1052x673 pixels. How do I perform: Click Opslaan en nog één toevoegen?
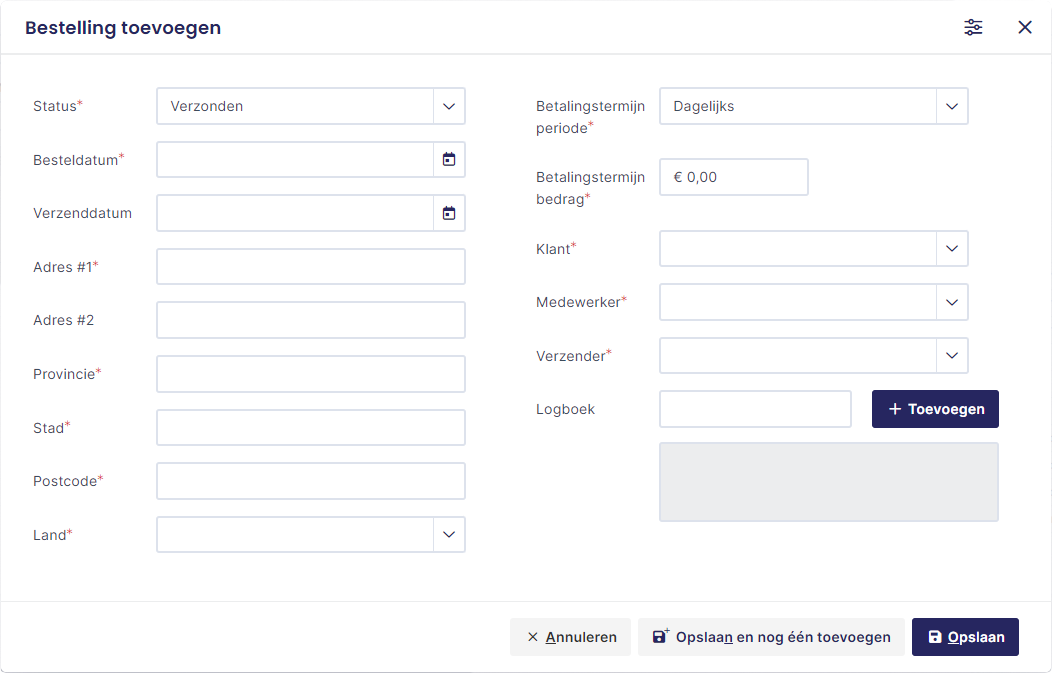click(771, 637)
